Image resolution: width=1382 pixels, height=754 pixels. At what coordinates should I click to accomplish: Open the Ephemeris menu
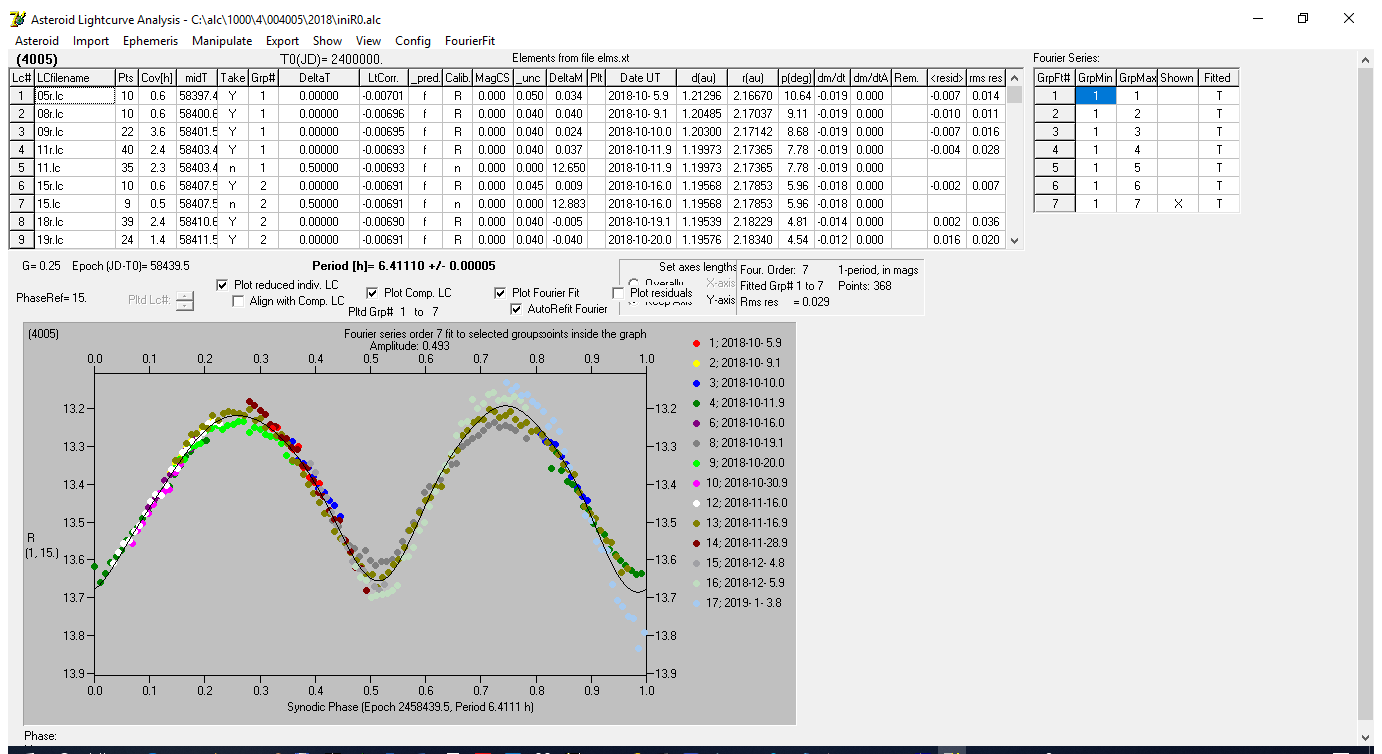[150, 41]
